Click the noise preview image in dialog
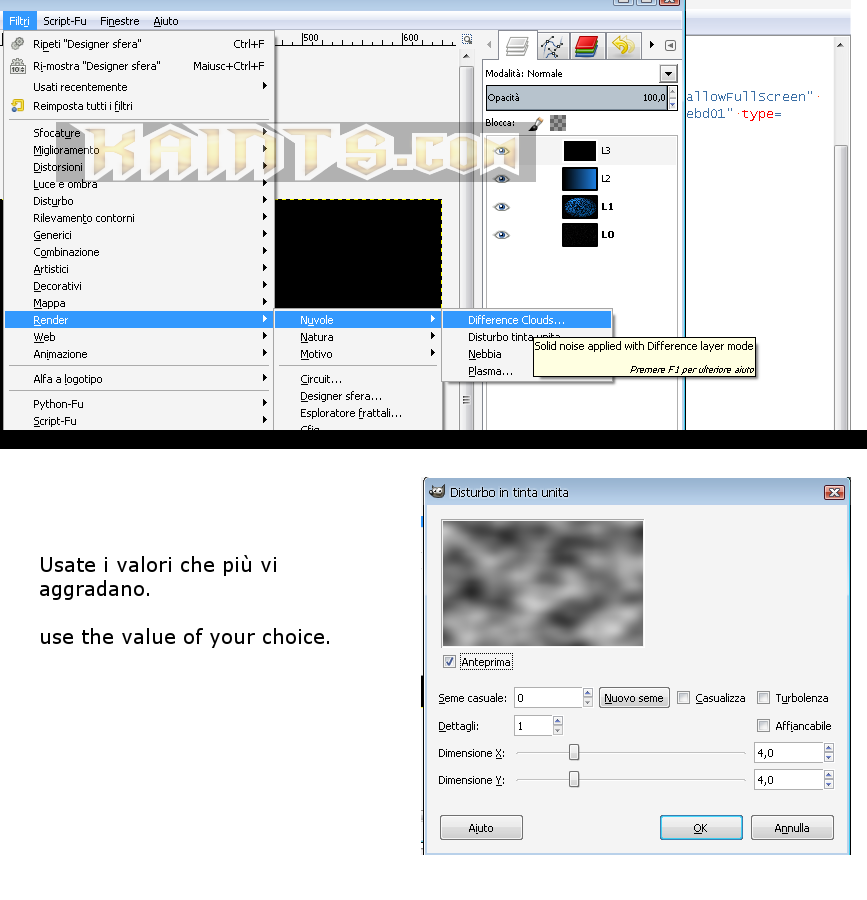The height and width of the screenshot is (900, 867). click(x=543, y=583)
